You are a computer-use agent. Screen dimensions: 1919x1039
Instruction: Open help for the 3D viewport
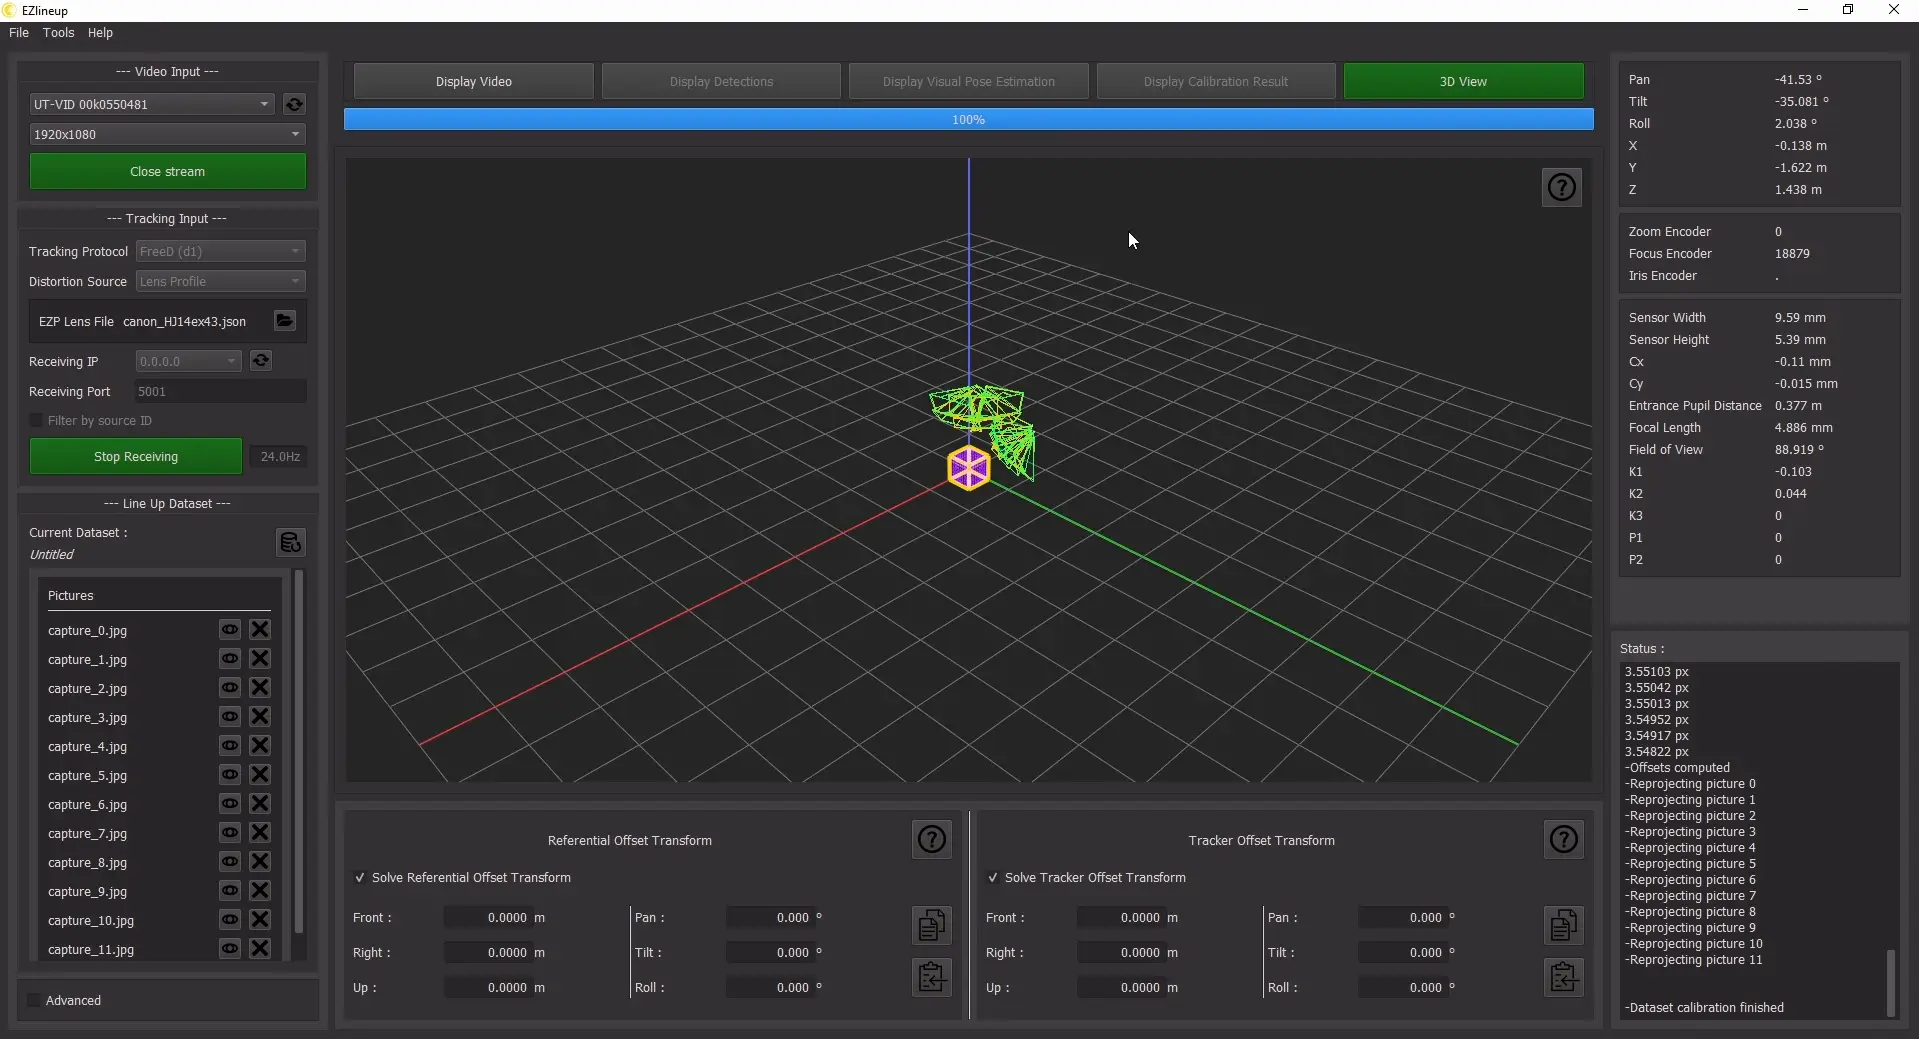point(1561,188)
